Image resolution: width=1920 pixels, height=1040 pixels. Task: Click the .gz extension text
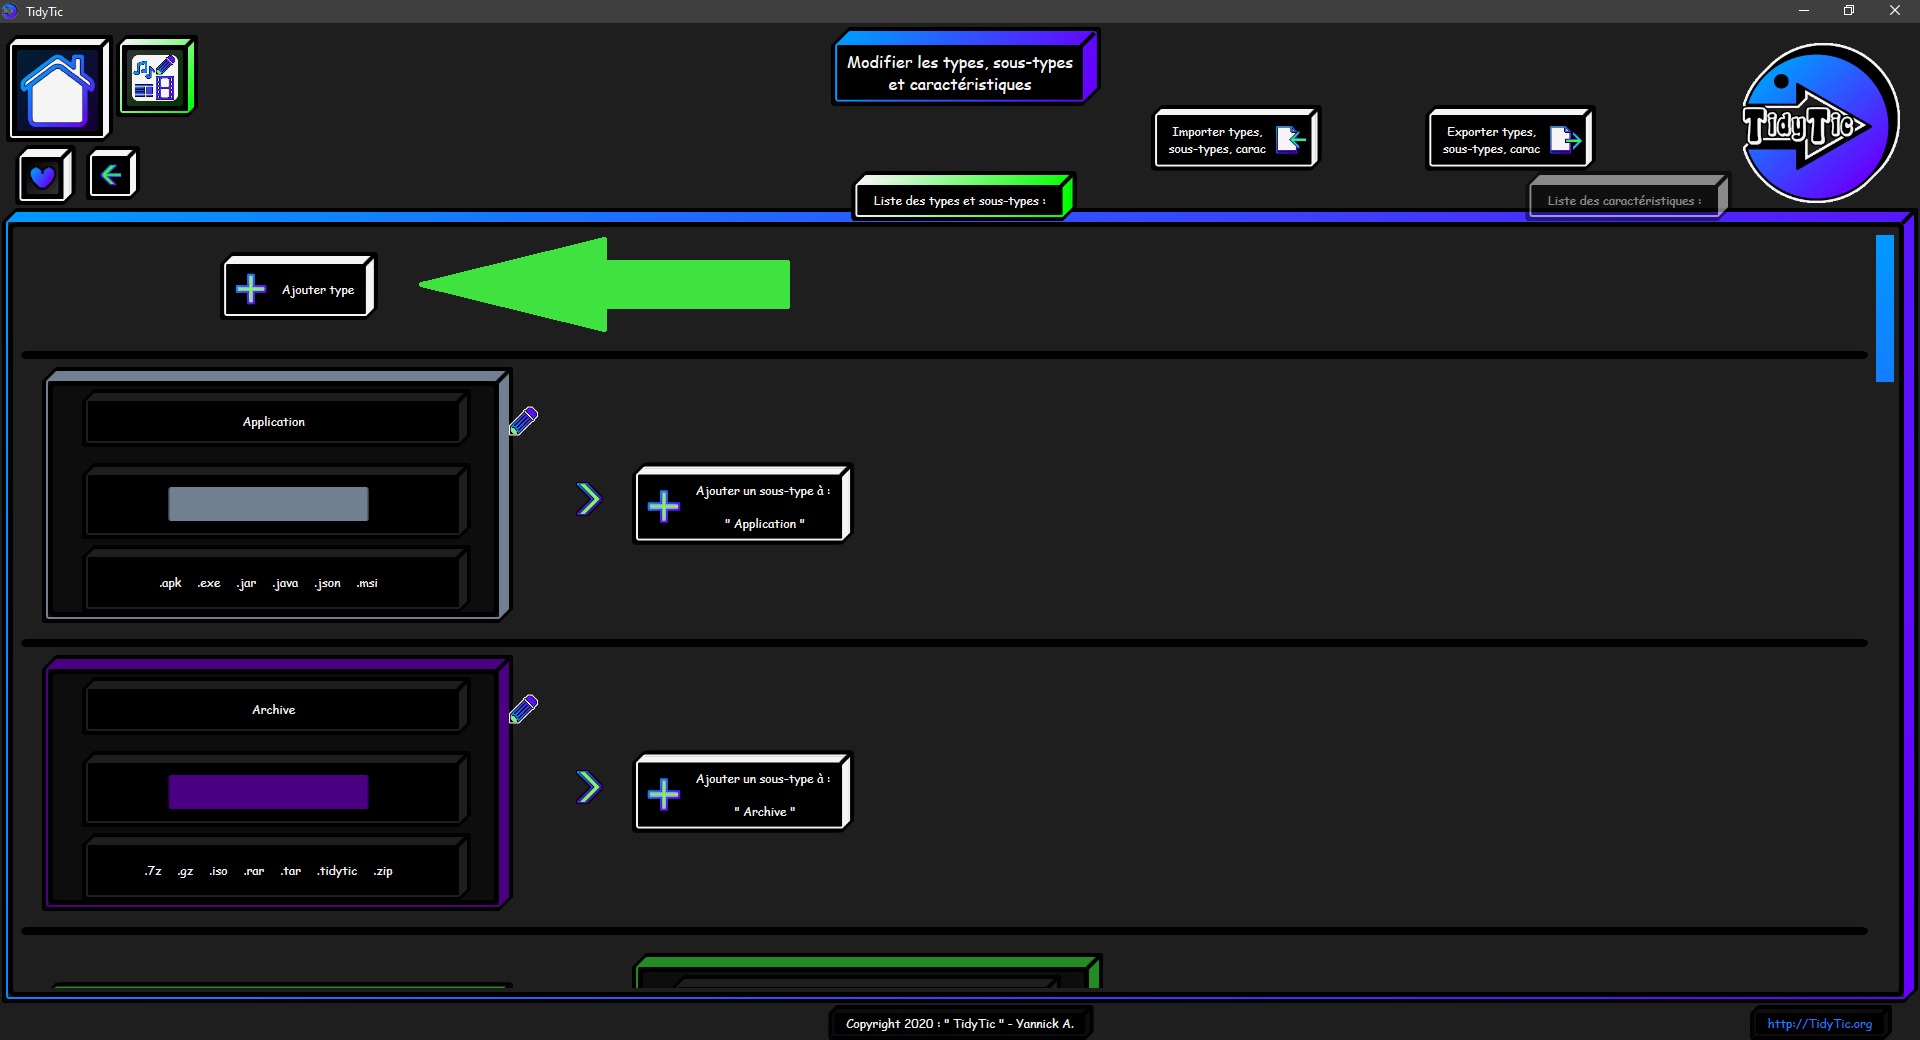coord(185,871)
